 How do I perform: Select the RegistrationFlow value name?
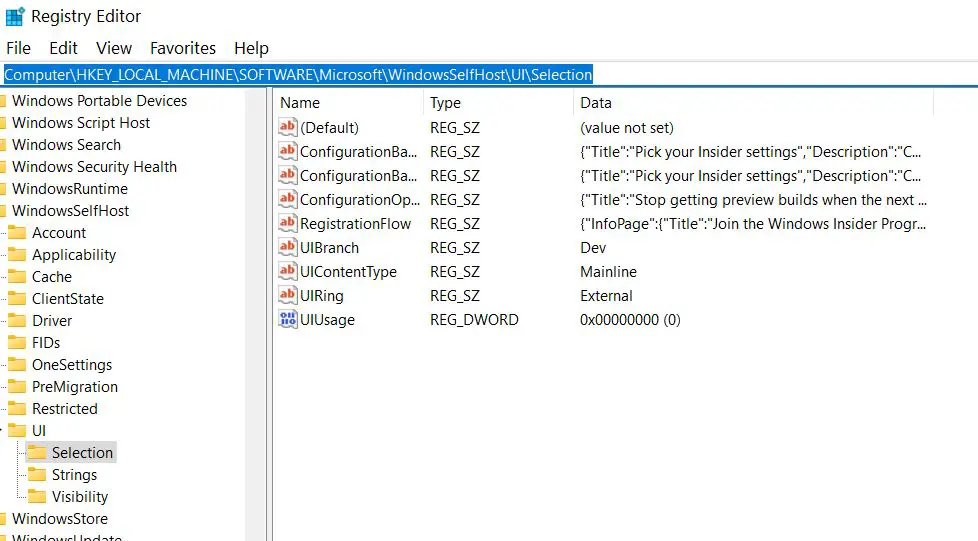pos(356,223)
